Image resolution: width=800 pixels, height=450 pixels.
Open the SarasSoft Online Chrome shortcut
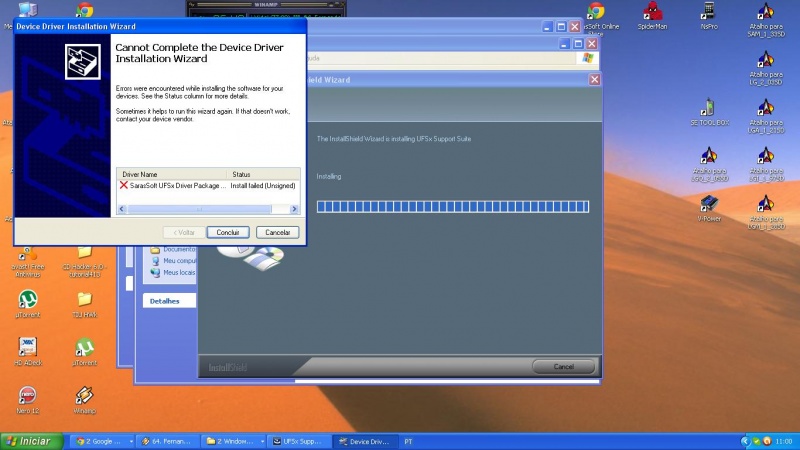(x=597, y=18)
